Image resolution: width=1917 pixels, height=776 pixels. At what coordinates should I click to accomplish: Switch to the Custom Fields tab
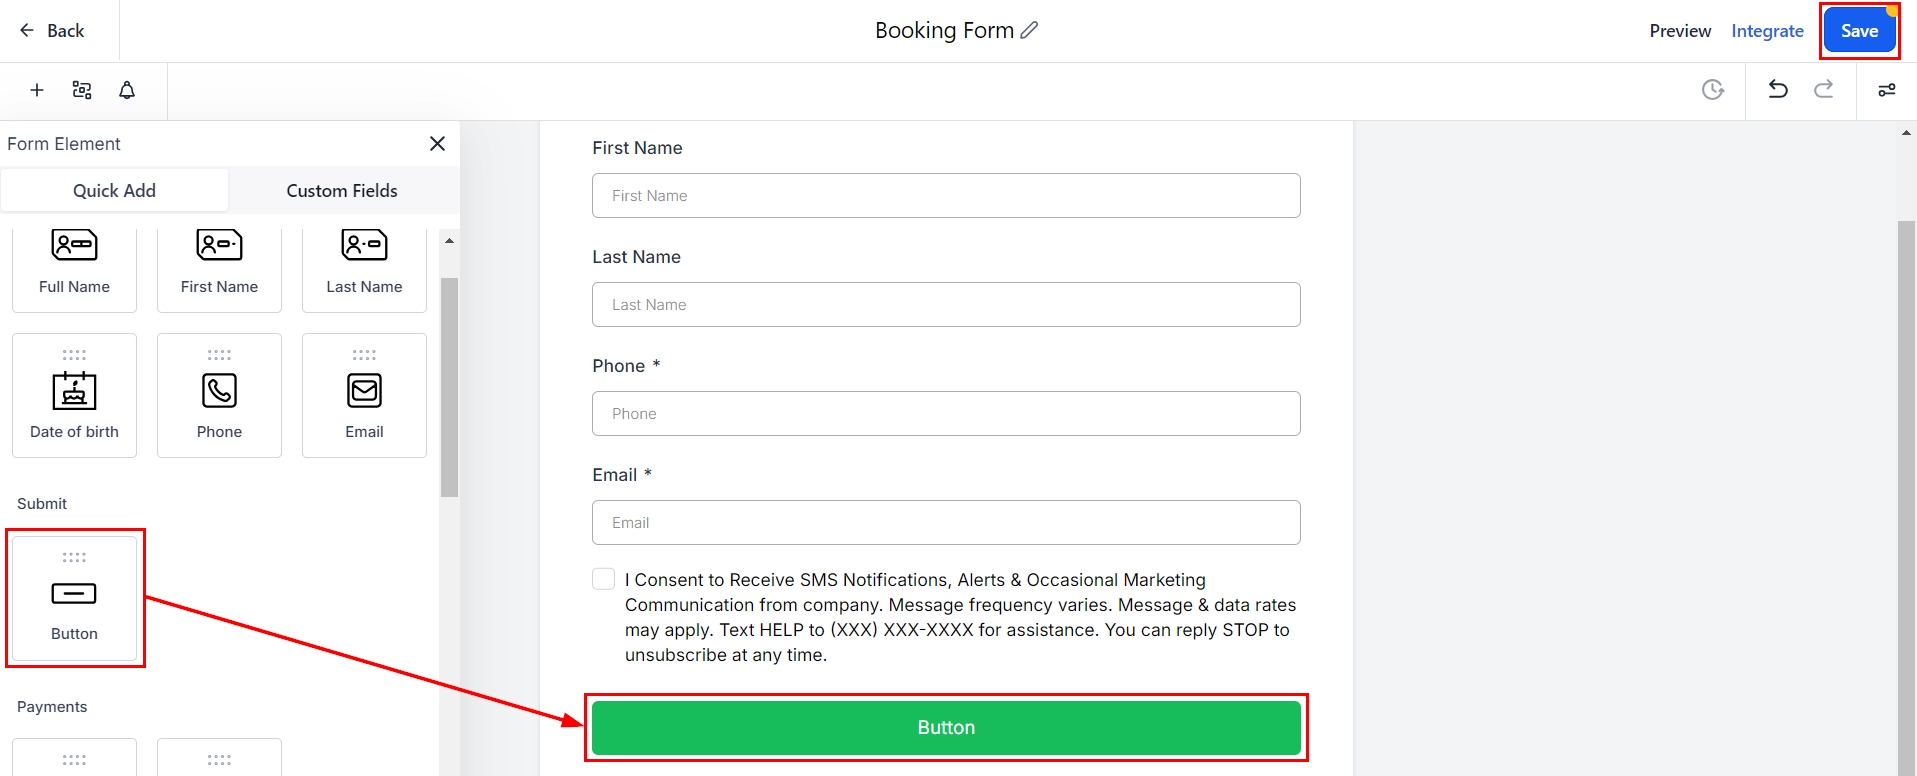pos(342,191)
